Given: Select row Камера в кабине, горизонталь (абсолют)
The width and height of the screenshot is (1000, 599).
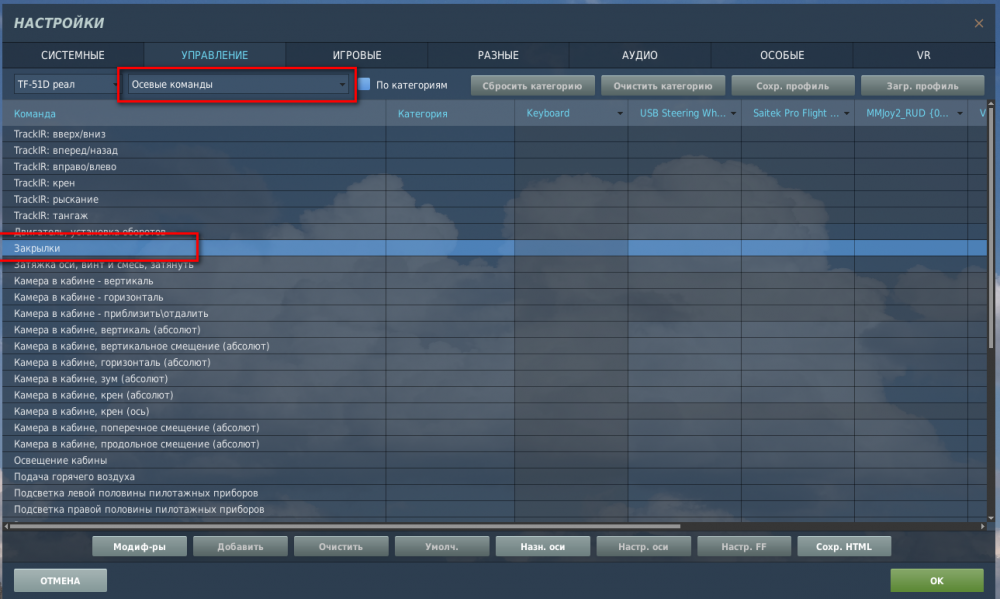Looking at the screenshot, I should pyautogui.click(x=495, y=362).
